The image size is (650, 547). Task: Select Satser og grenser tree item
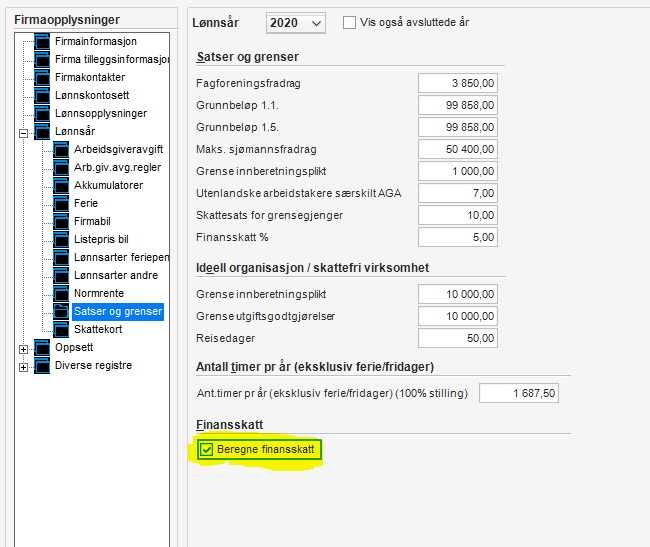click(118, 312)
